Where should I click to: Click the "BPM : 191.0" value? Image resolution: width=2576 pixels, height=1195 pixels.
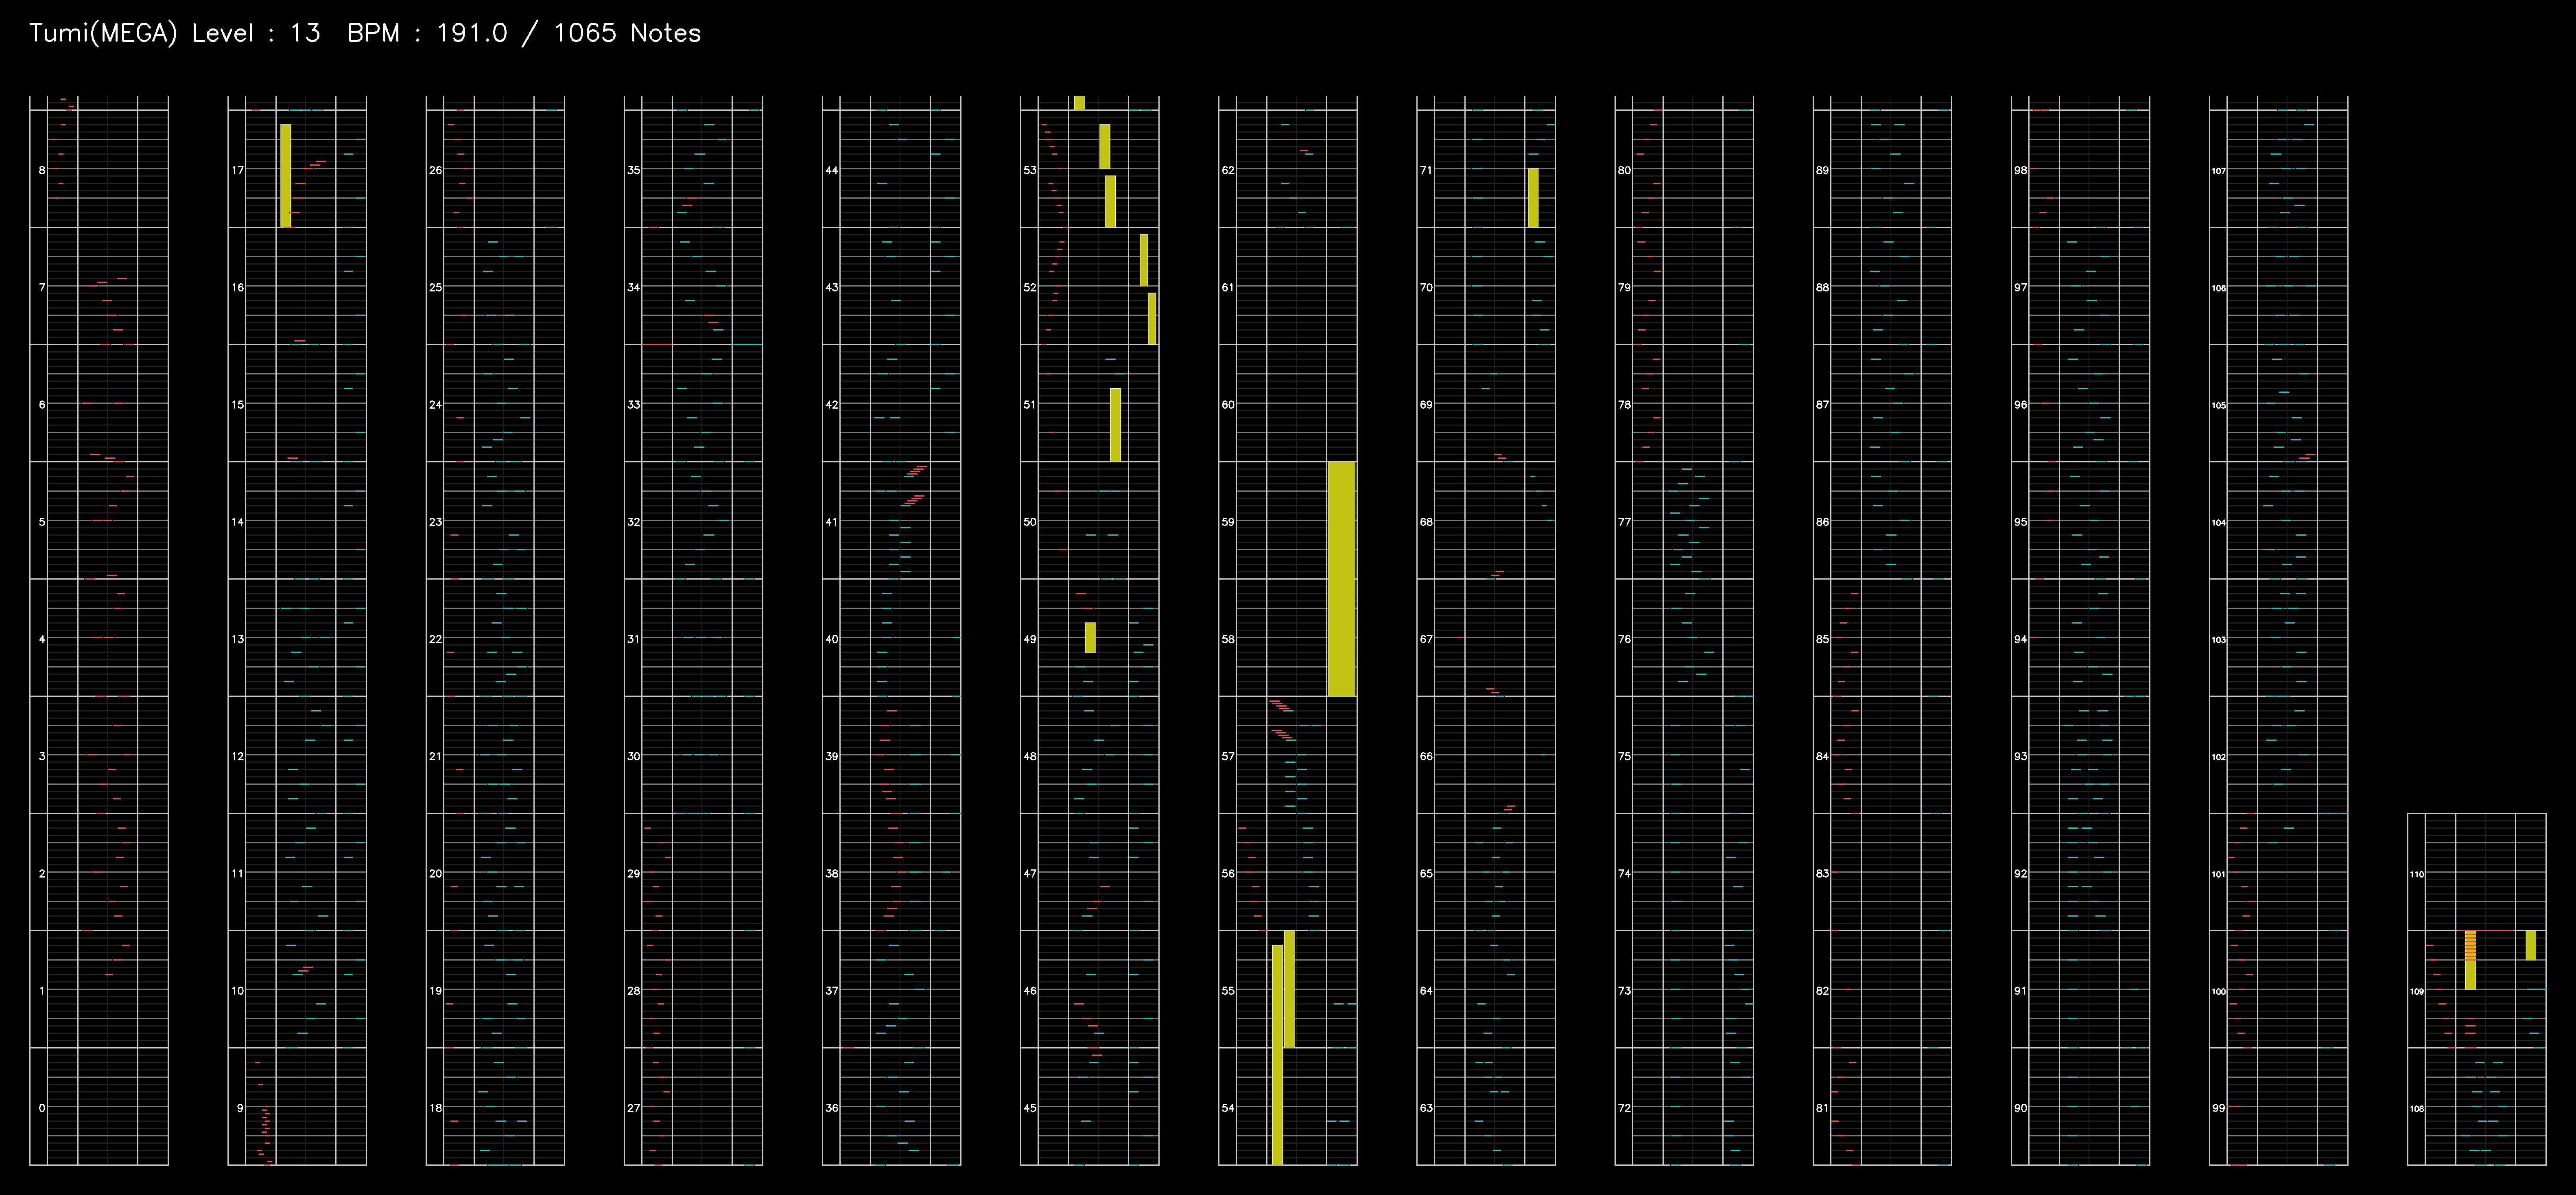click(427, 33)
